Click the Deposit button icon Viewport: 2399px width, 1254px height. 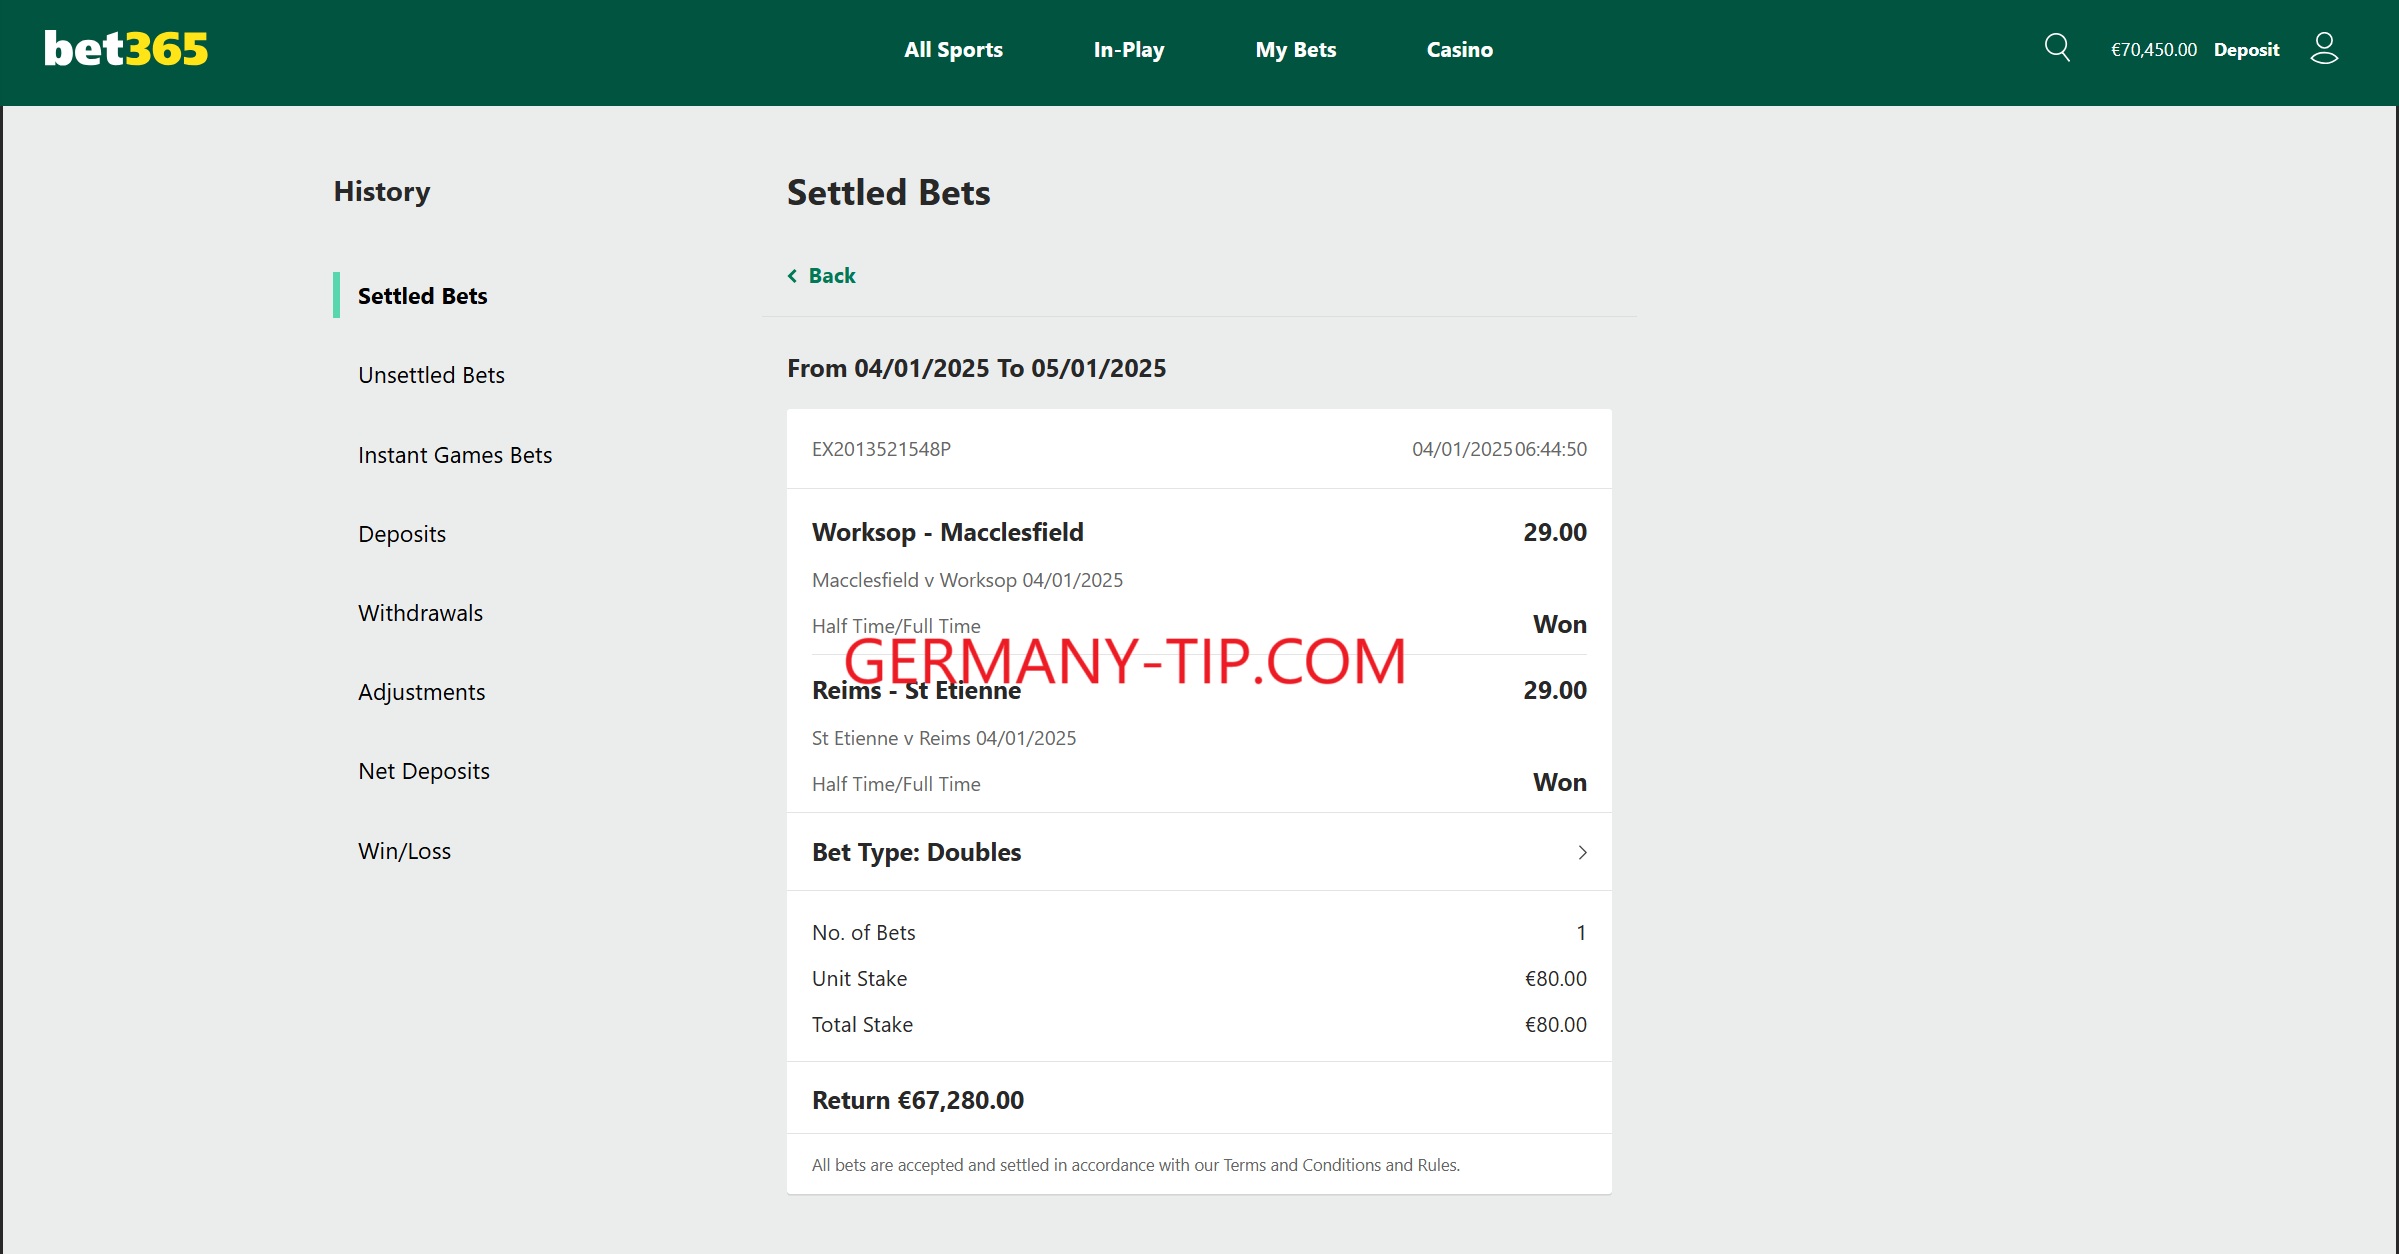coord(2245,48)
